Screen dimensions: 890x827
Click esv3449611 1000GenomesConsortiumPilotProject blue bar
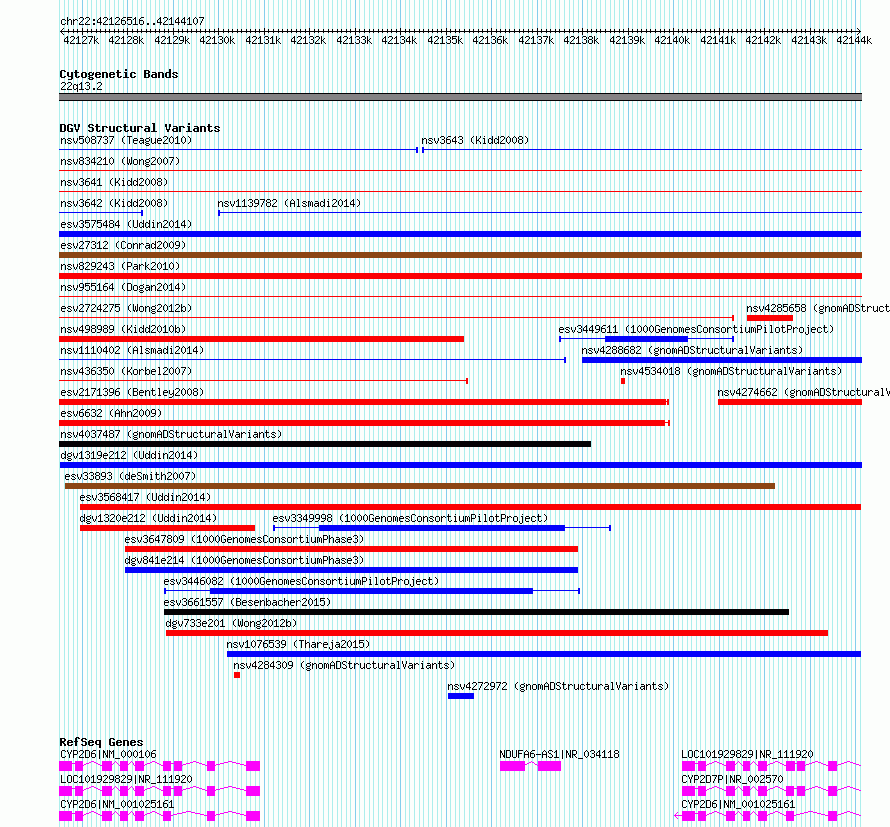coord(646,339)
